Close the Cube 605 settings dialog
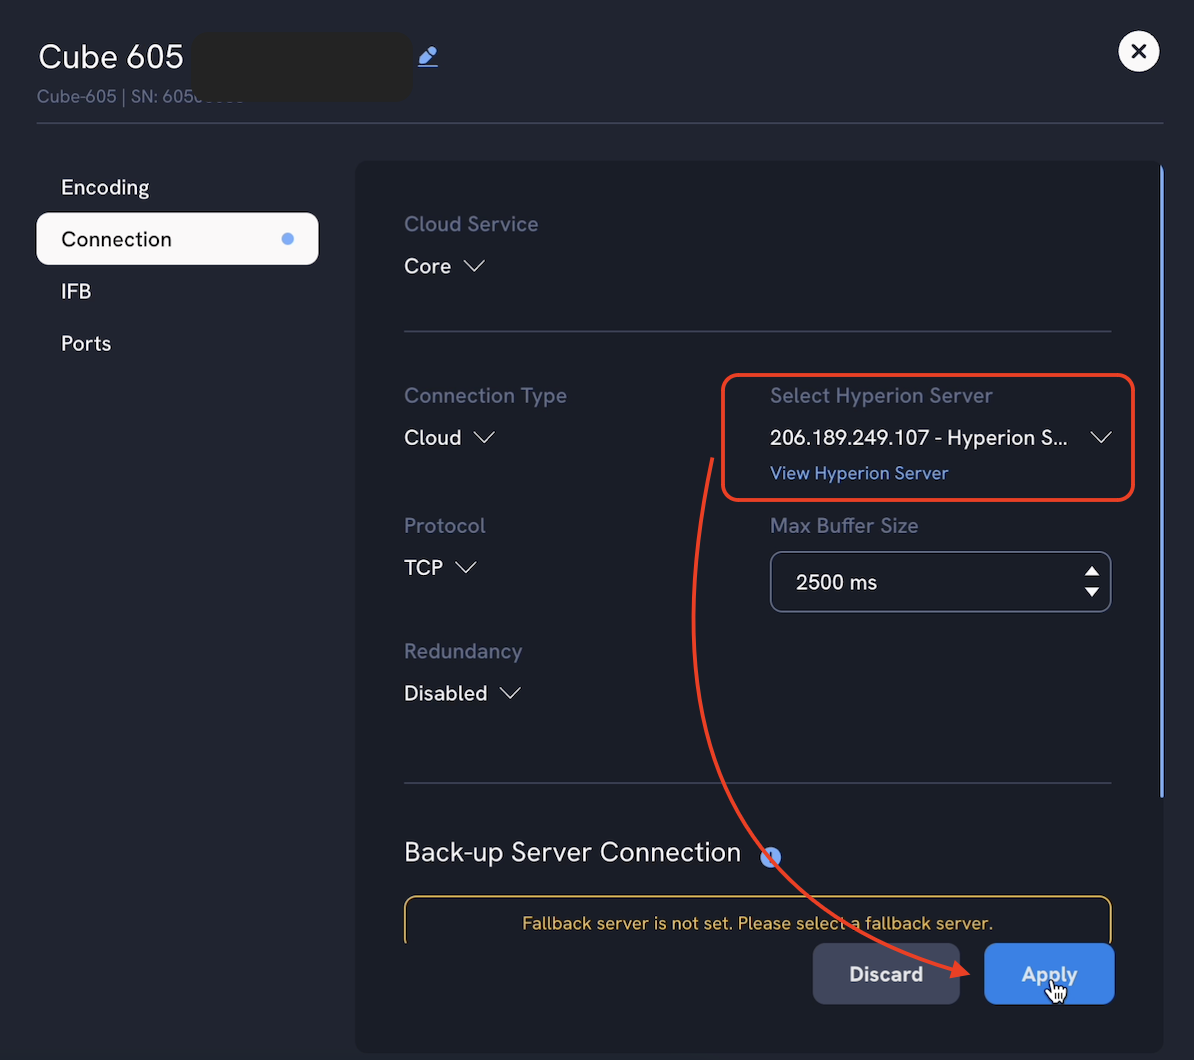Image resolution: width=1194 pixels, height=1060 pixels. click(1139, 51)
